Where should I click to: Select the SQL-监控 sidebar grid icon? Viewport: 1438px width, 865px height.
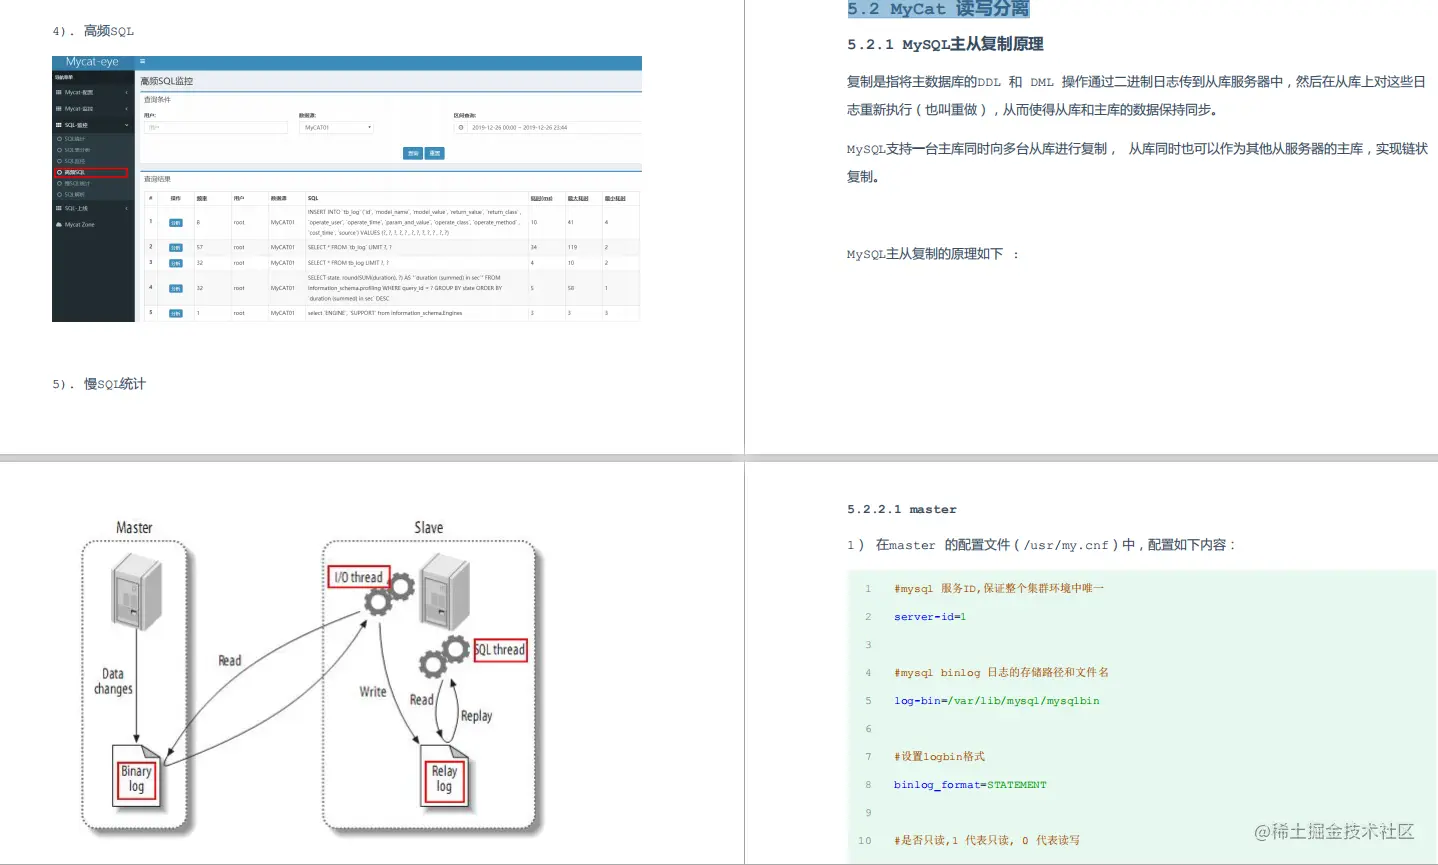point(58,125)
